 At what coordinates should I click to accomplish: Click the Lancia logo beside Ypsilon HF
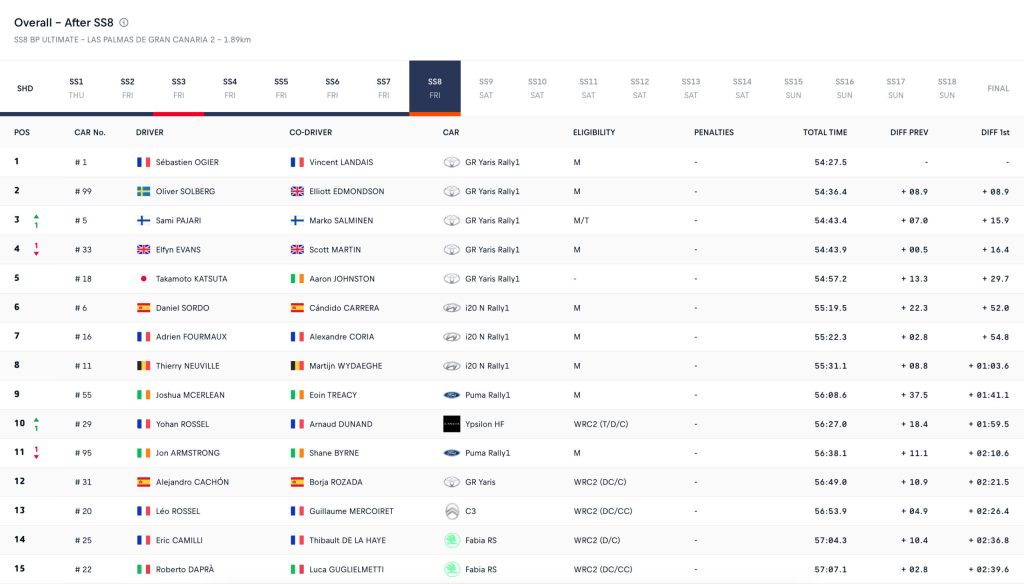(452, 424)
